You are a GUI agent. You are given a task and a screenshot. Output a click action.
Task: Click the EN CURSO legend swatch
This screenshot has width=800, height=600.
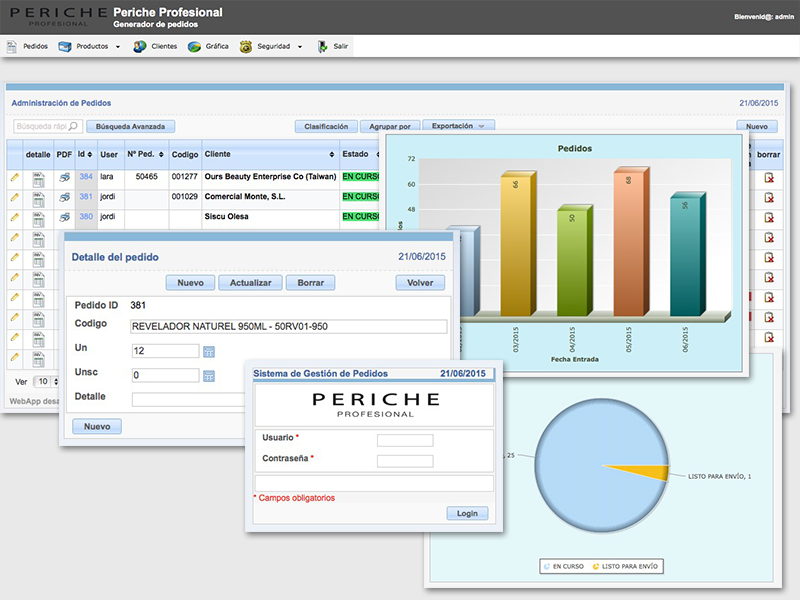point(547,566)
